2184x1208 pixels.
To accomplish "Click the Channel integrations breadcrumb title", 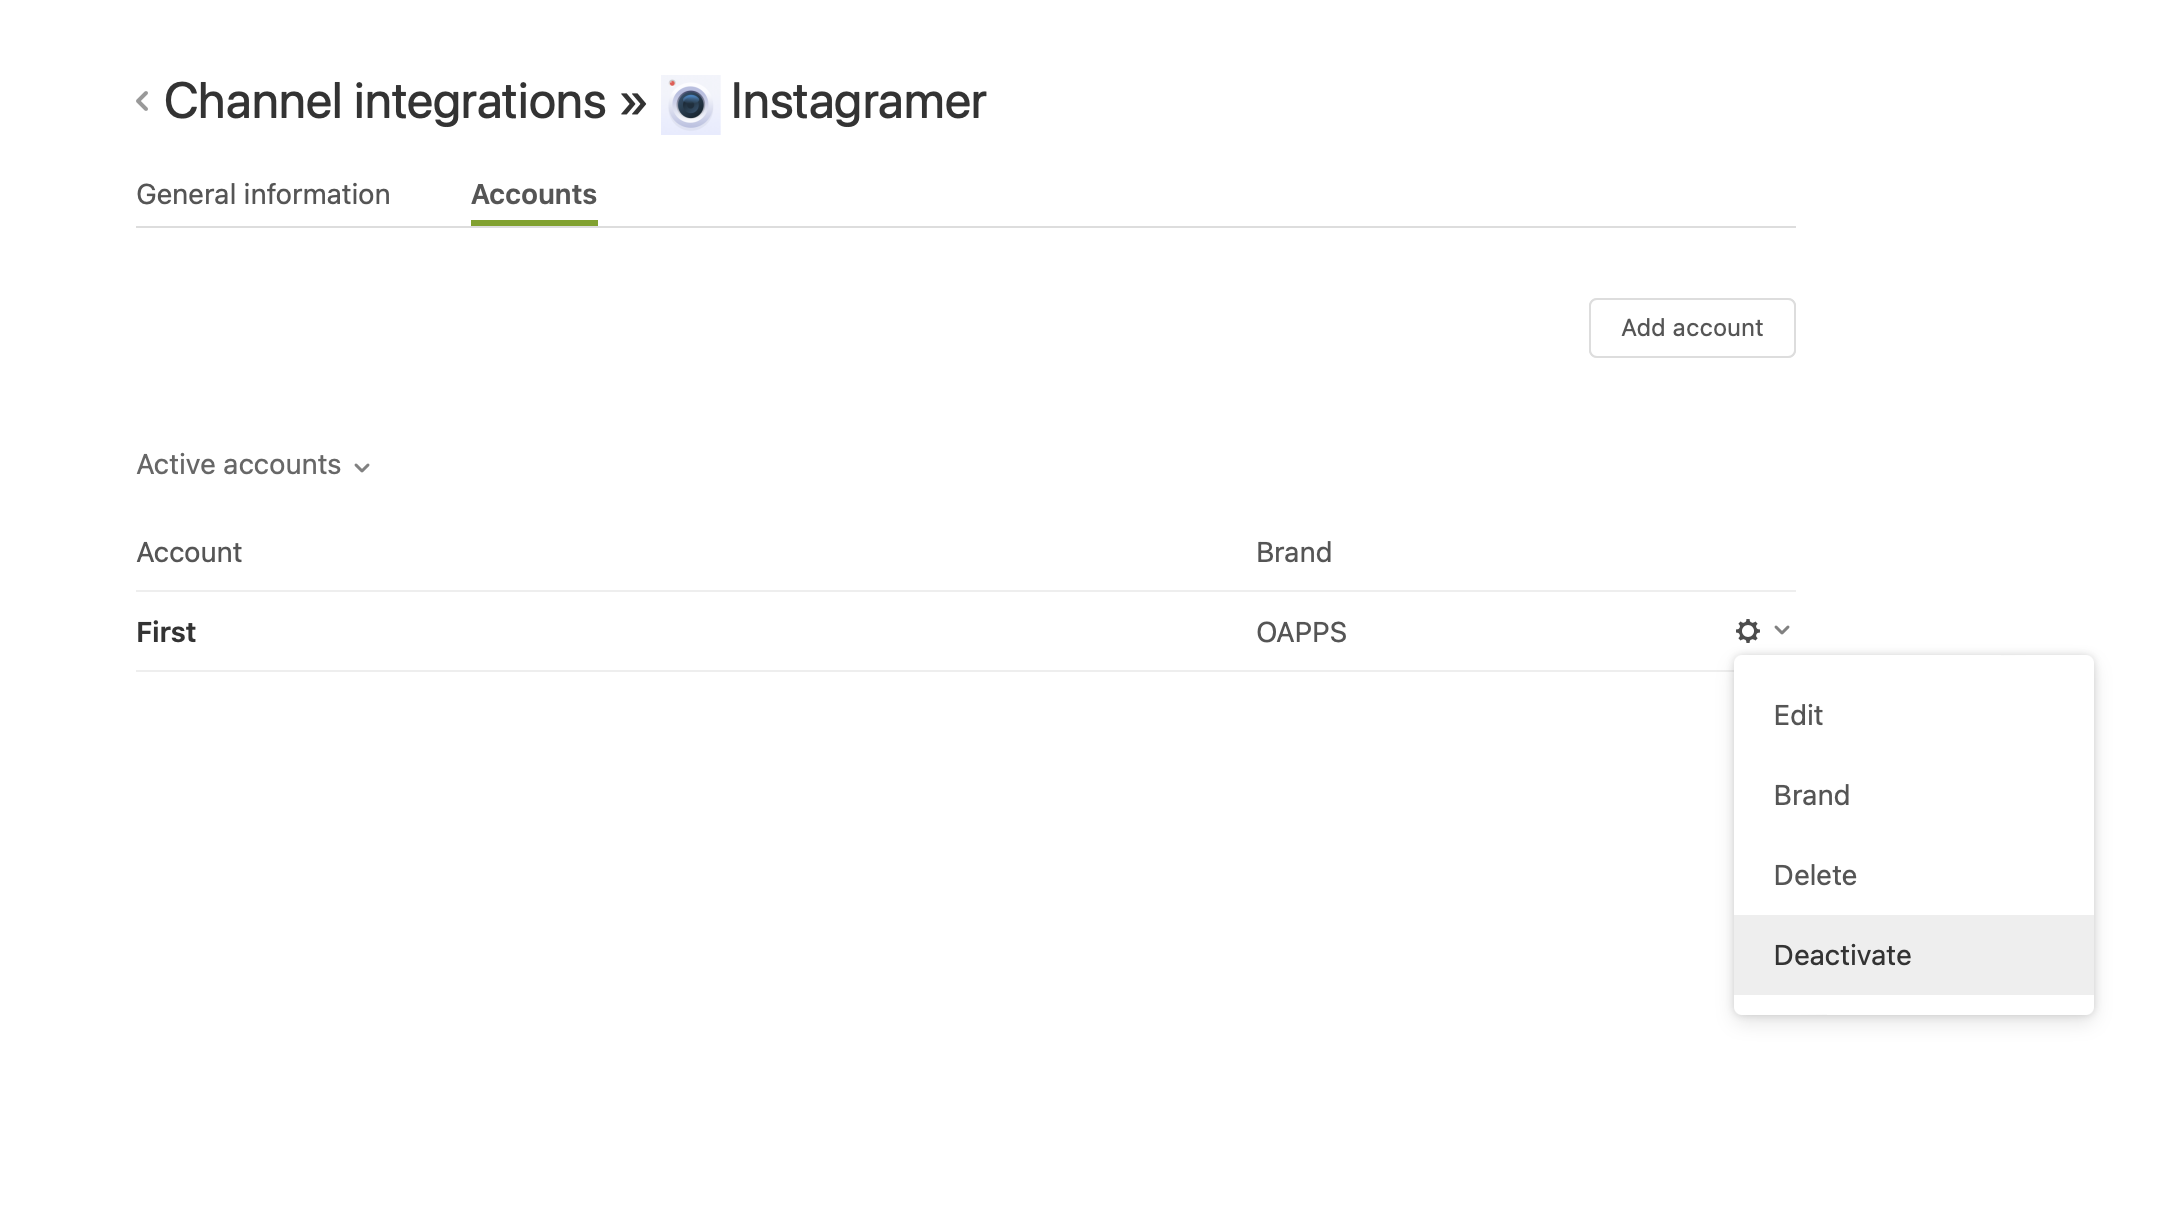I will pyautogui.click(x=385, y=101).
